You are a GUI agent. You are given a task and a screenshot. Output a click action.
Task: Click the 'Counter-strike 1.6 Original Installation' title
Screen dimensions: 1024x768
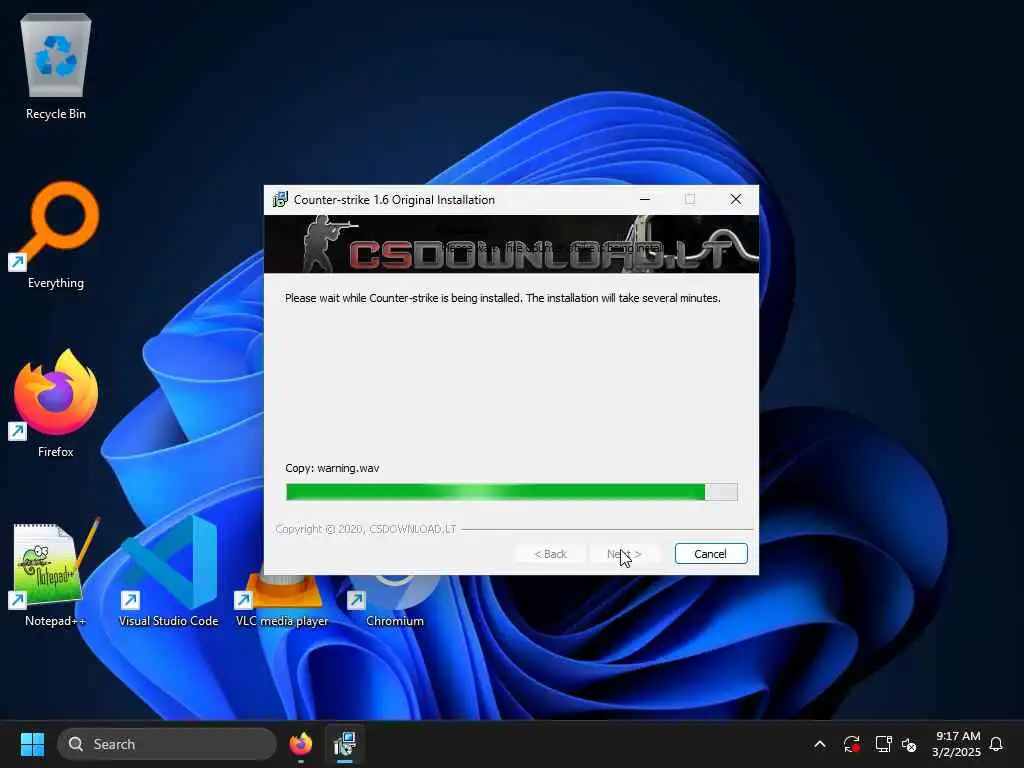[x=394, y=200]
